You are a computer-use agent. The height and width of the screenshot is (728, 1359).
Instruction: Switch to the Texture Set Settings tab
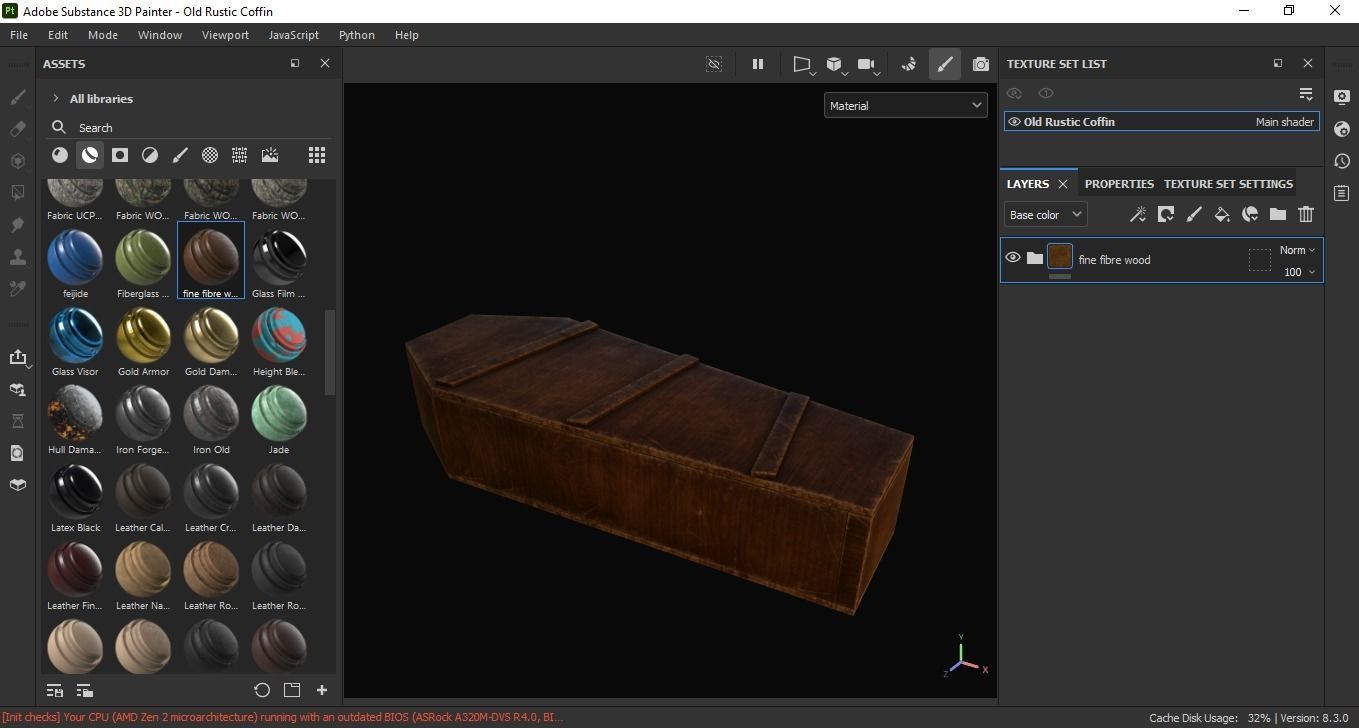point(1228,184)
